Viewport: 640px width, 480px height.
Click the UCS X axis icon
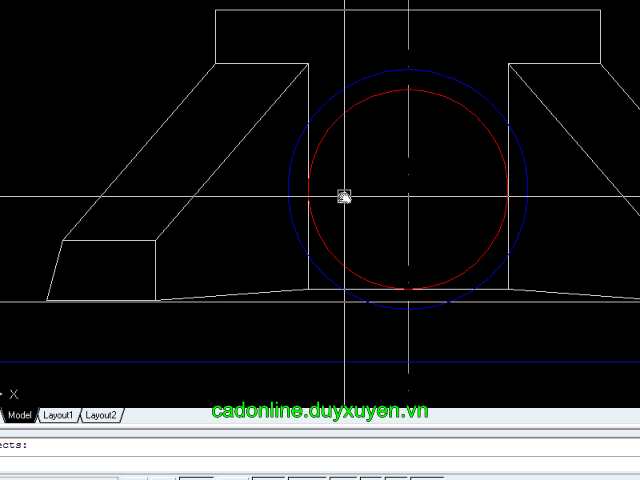14,394
